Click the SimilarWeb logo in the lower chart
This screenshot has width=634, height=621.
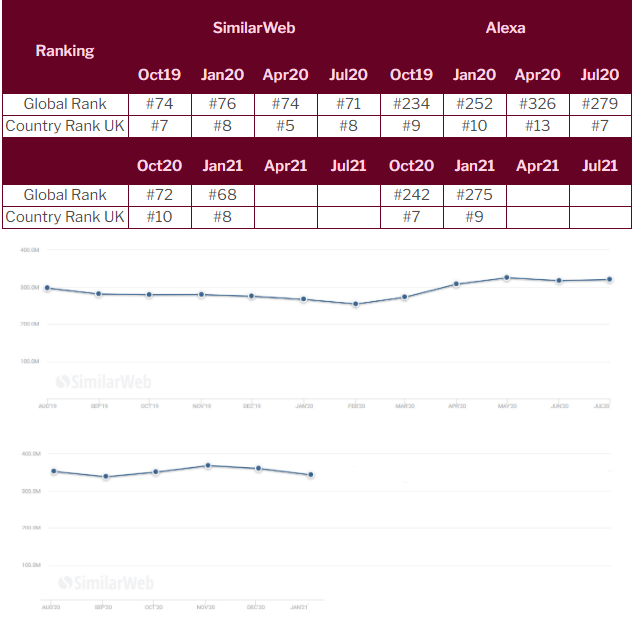point(104,583)
